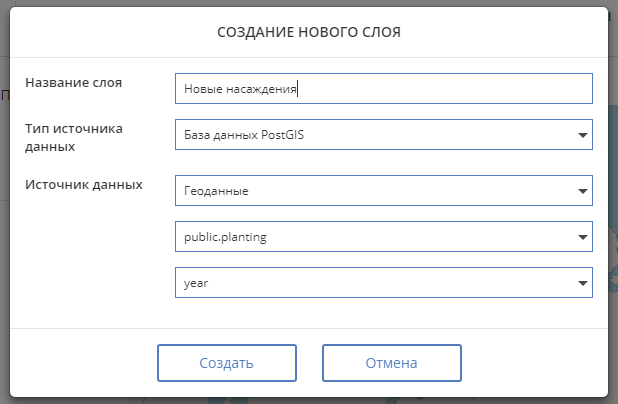Cancel the dialog with Отмена button

pyautogui.click(x=391, y=363)
